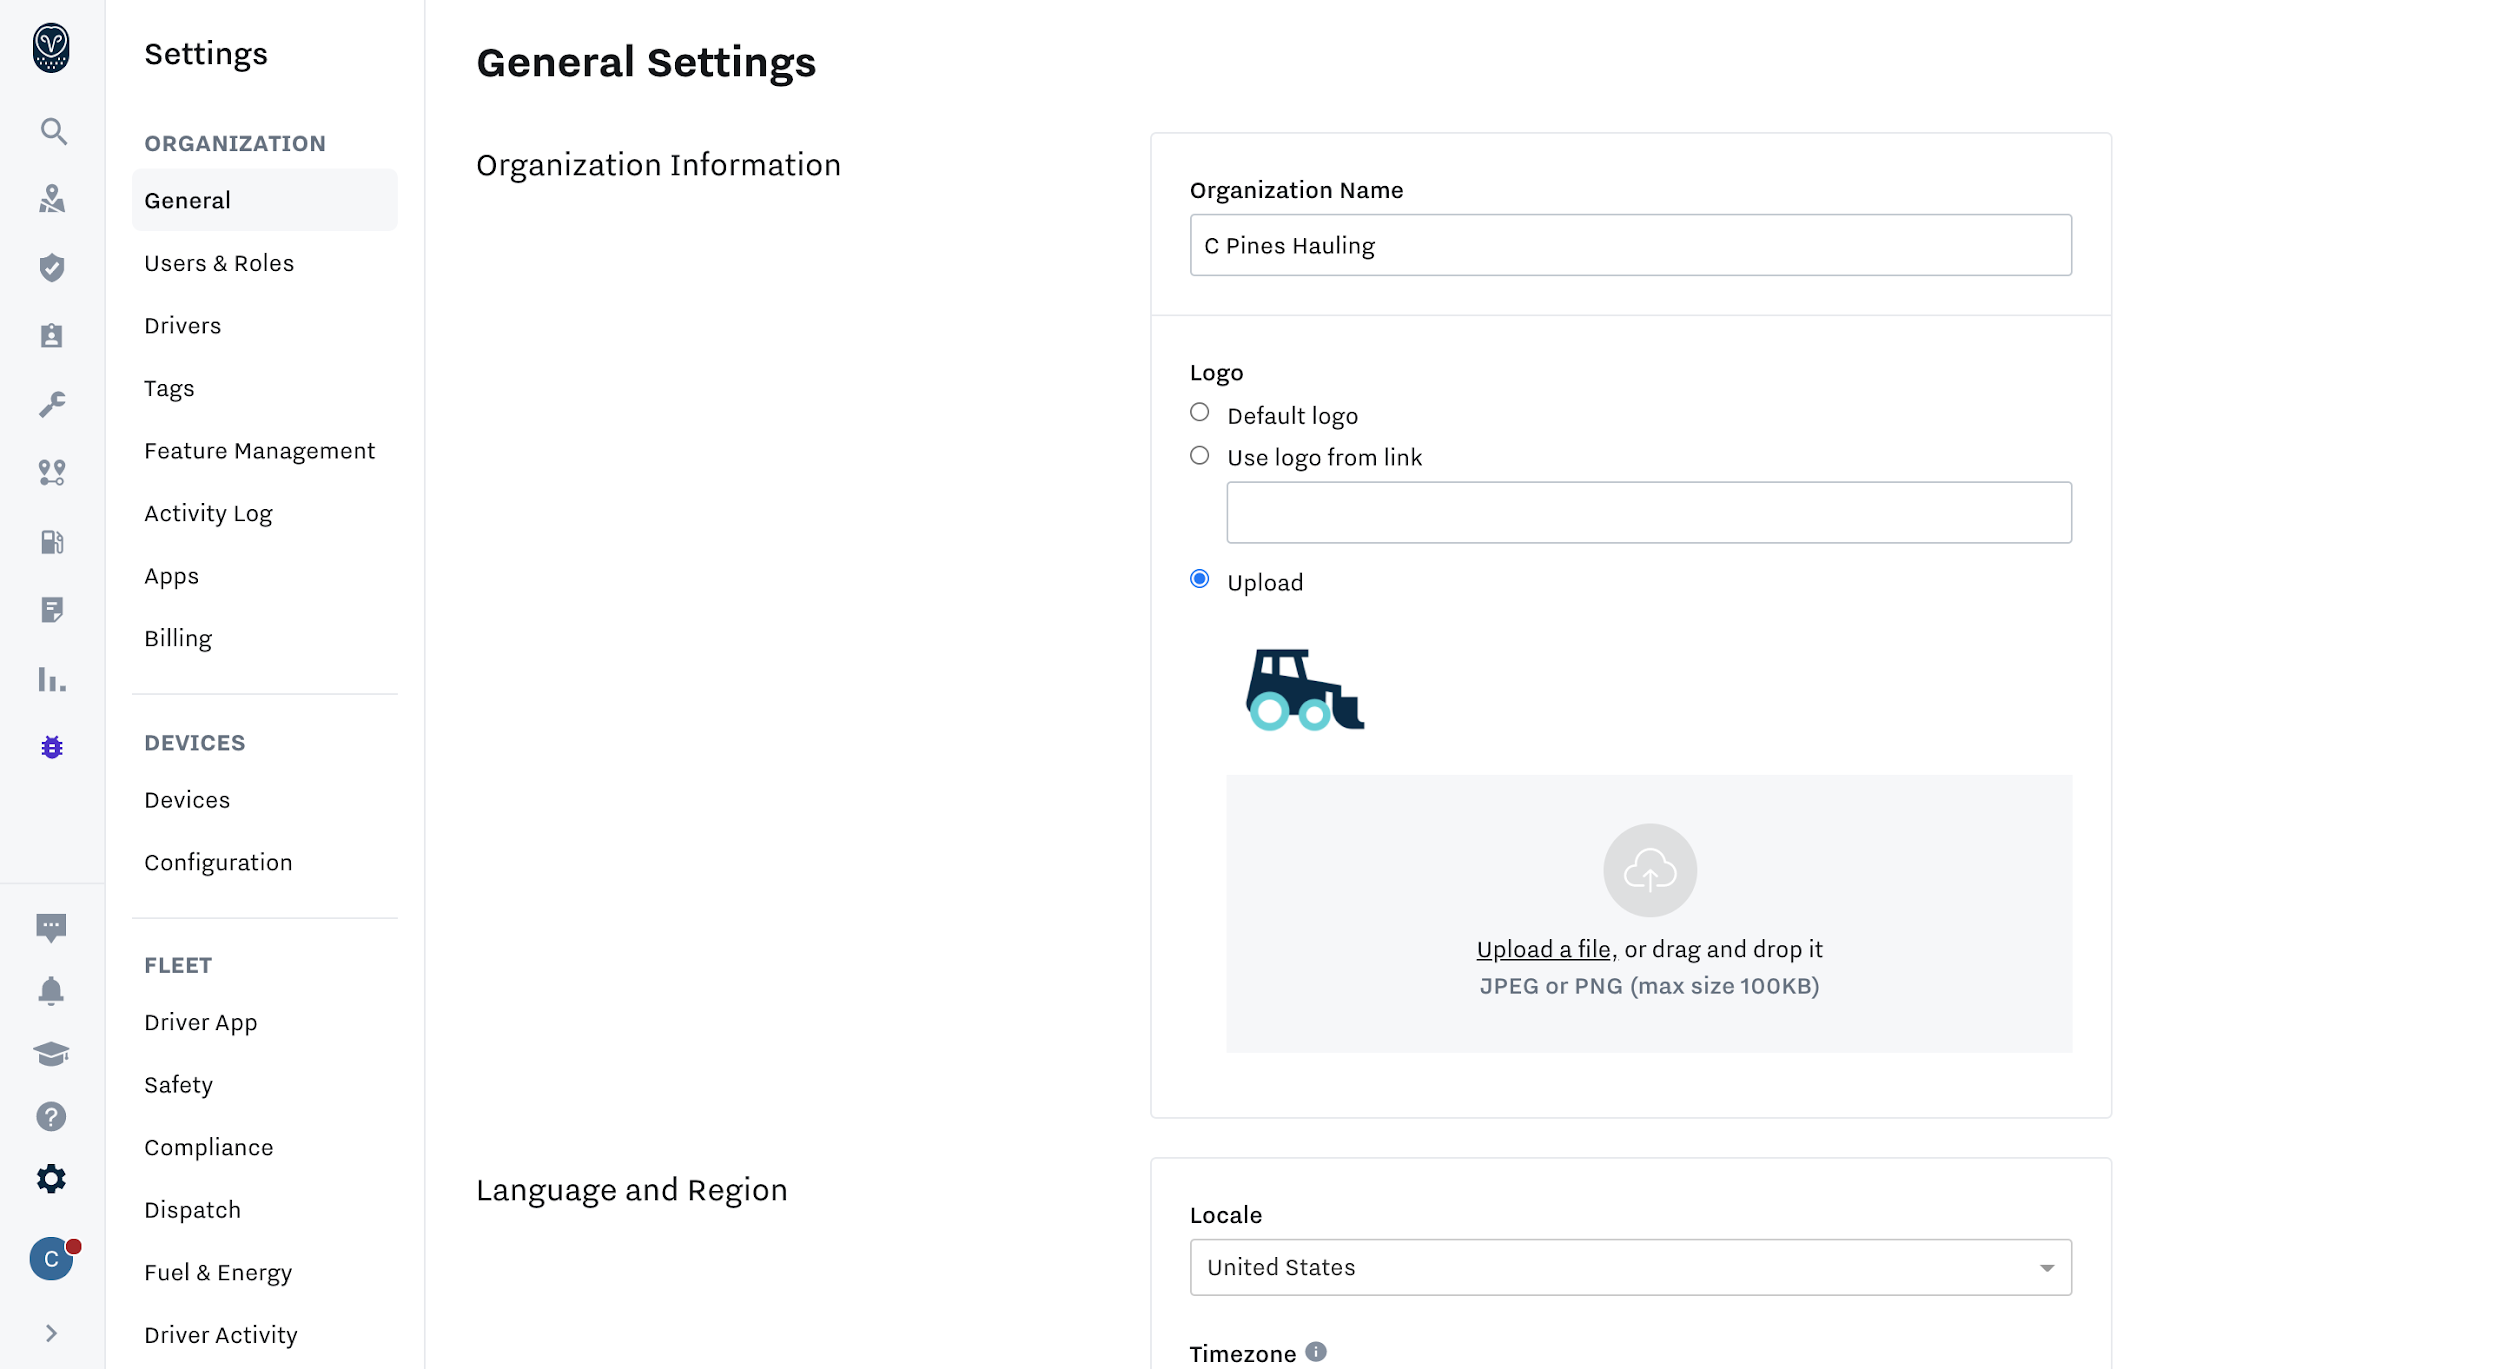Open the fleet map overview icon
The width and height of the screenshot is (2500, 1369).
tap(52, 198)
